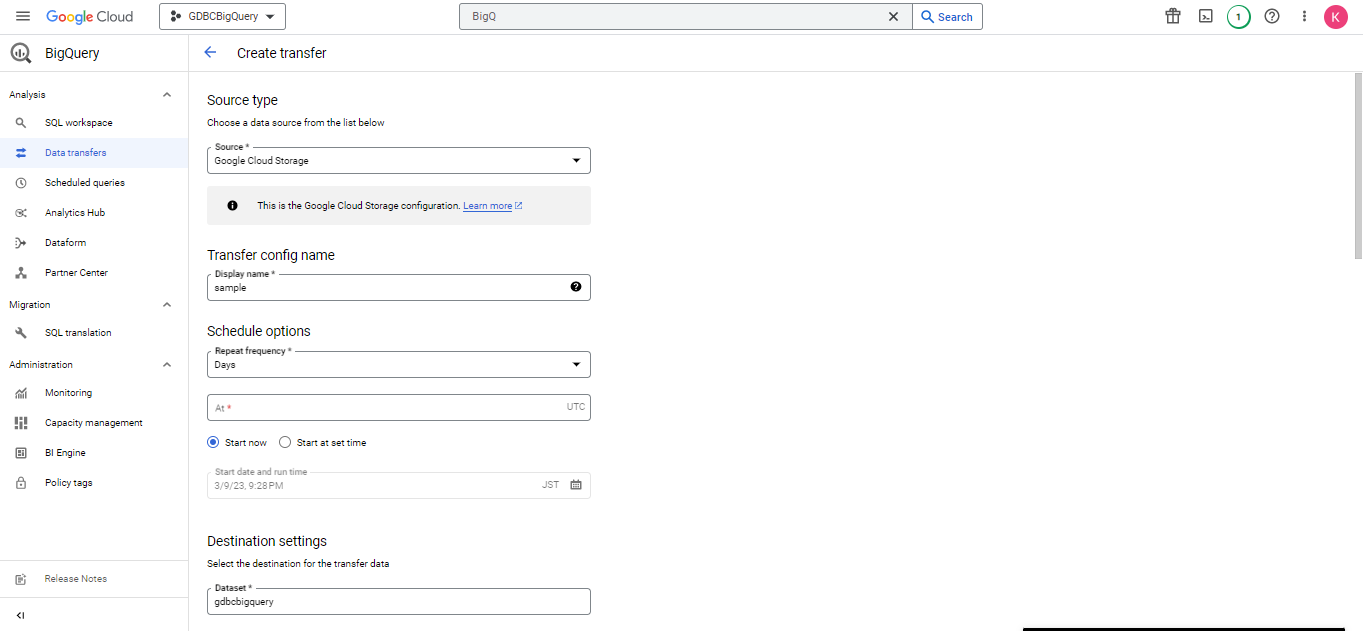The image size is (1363, 631).
Task: Click the Display name help icon
Action: pyautogui.click(x=576, y=287)
